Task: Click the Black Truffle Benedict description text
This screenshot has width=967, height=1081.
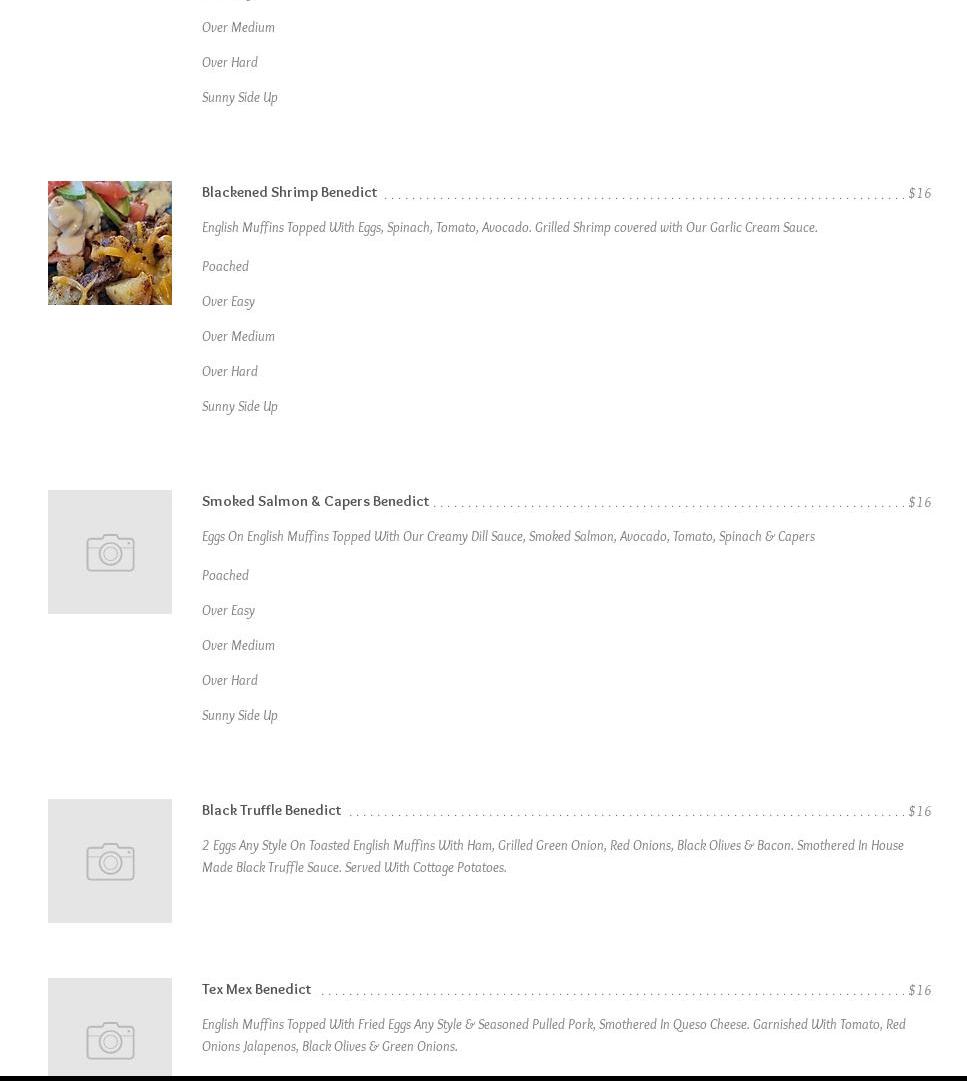Action: 553,856
